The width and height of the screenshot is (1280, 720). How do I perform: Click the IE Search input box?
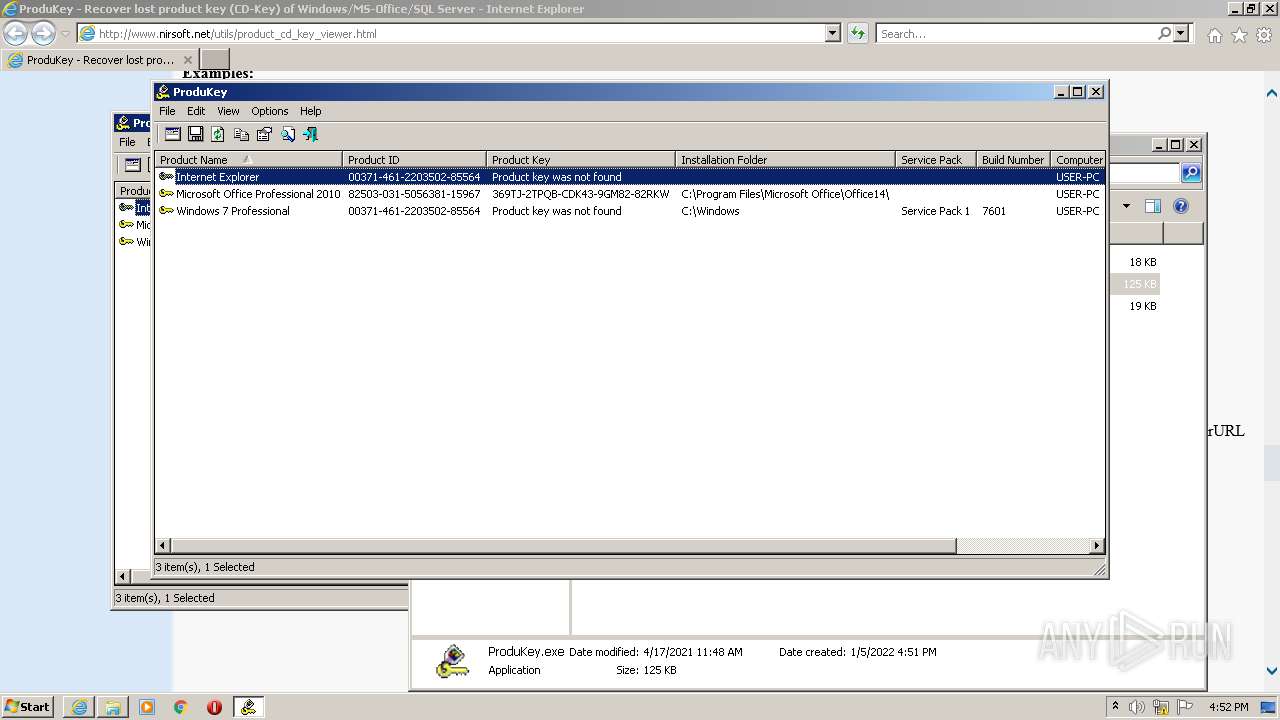tap(1017, 33)
